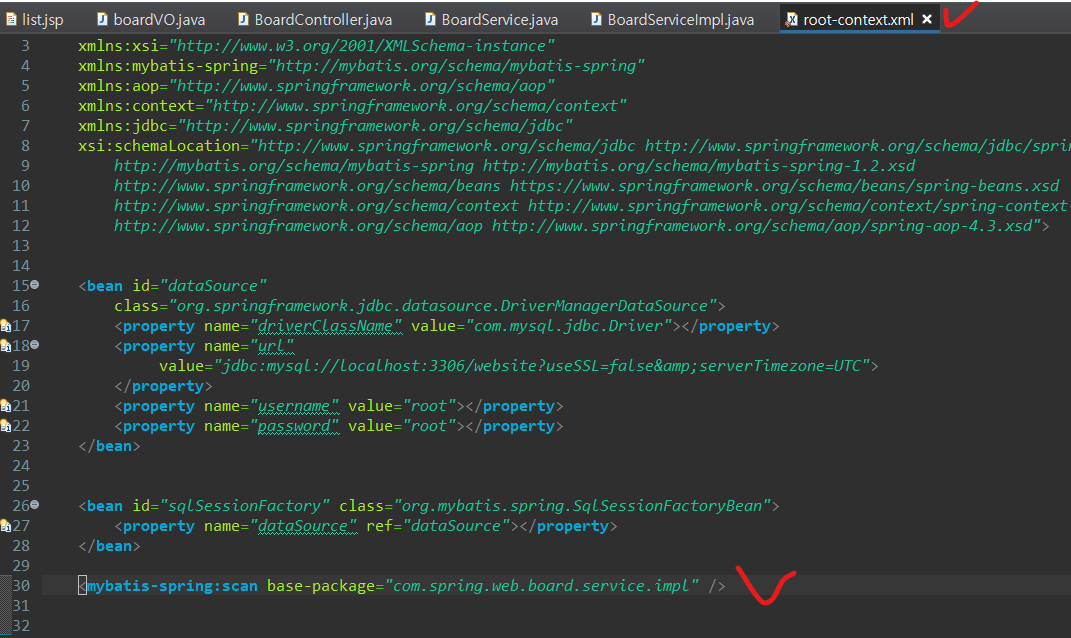This screenshot has width=1071, height=638.
Task: Open the BoardController.java tab
Action: pos(315,20)
